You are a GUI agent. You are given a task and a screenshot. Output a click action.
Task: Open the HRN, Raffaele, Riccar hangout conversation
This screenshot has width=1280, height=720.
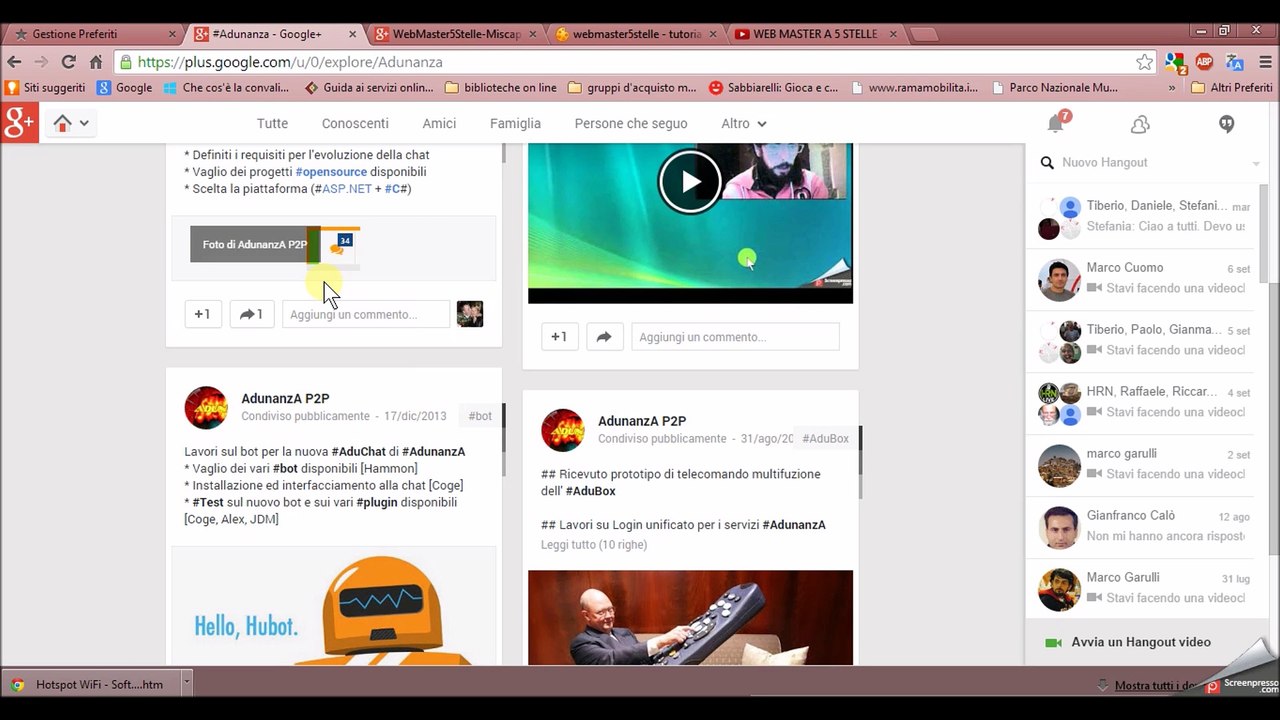tap(1143, 402)
